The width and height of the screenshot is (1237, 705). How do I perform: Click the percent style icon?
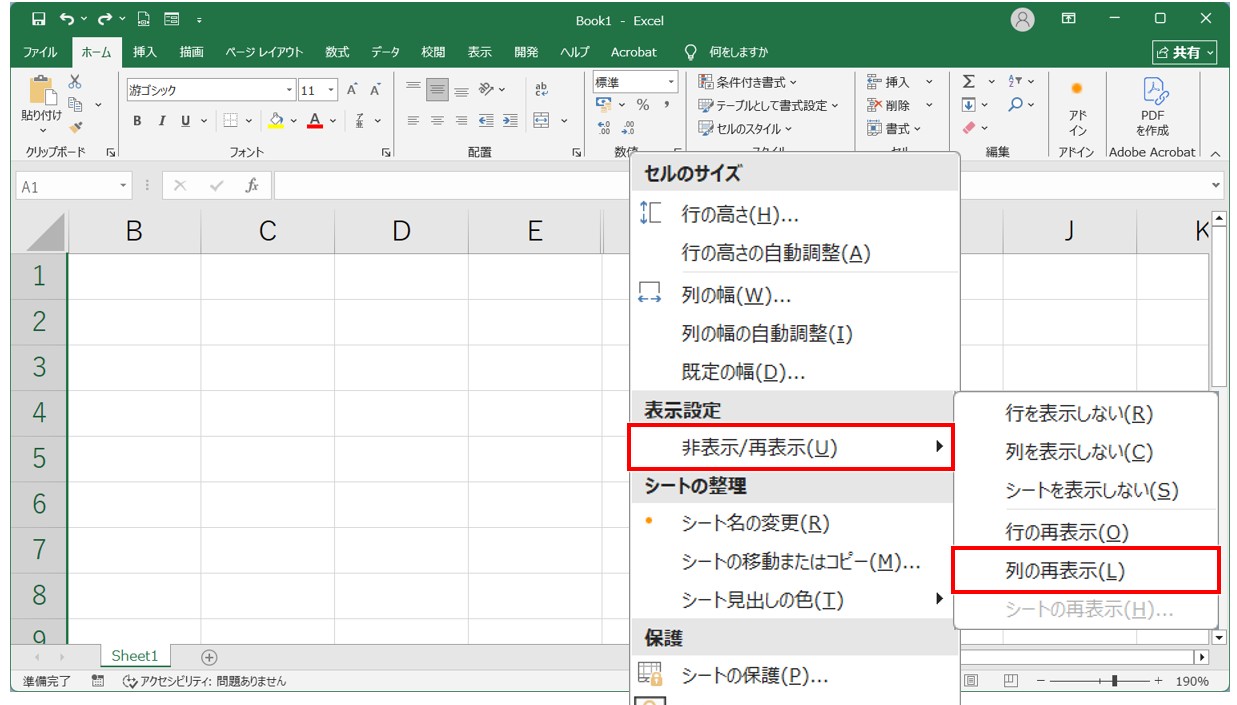(x=643, y=105)
